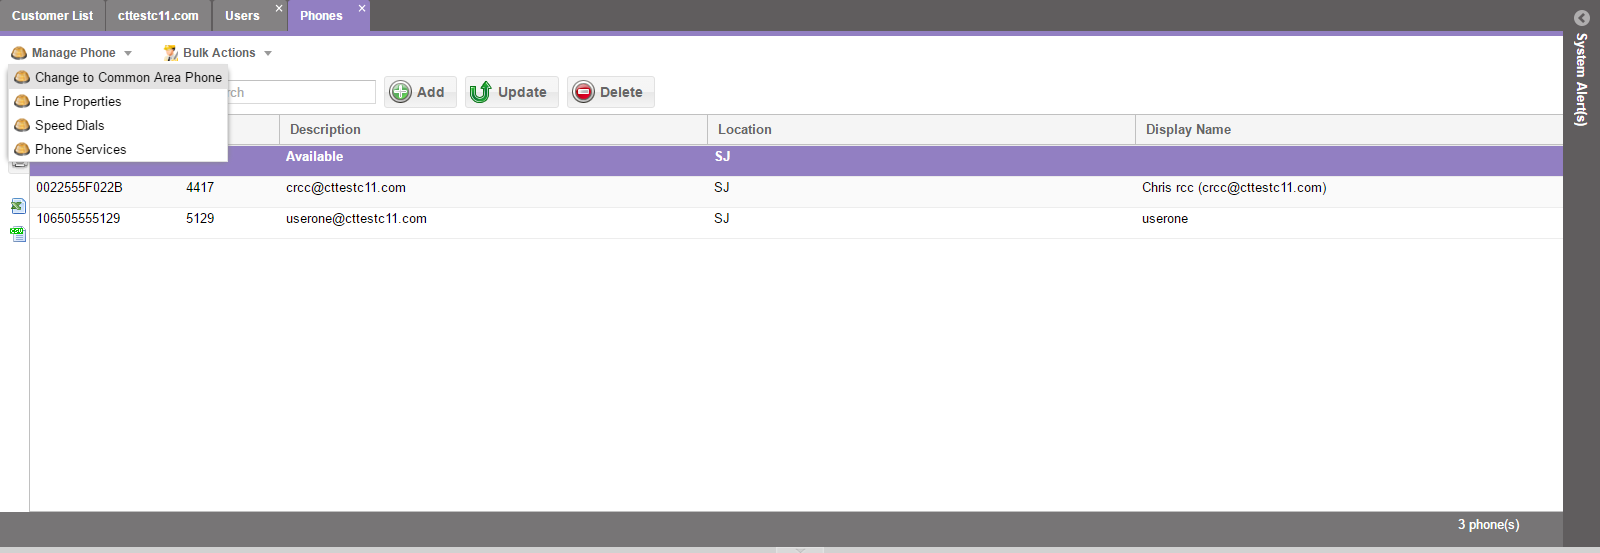Viewport: 1600px width, 553px height.
Task: Close the Users tab
Action: pos(279,8)
